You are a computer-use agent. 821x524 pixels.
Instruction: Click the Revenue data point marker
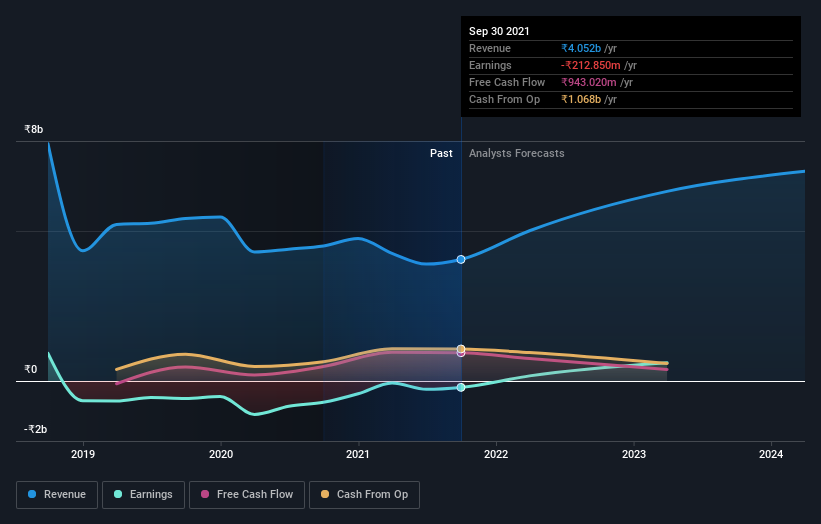(461, 260)
